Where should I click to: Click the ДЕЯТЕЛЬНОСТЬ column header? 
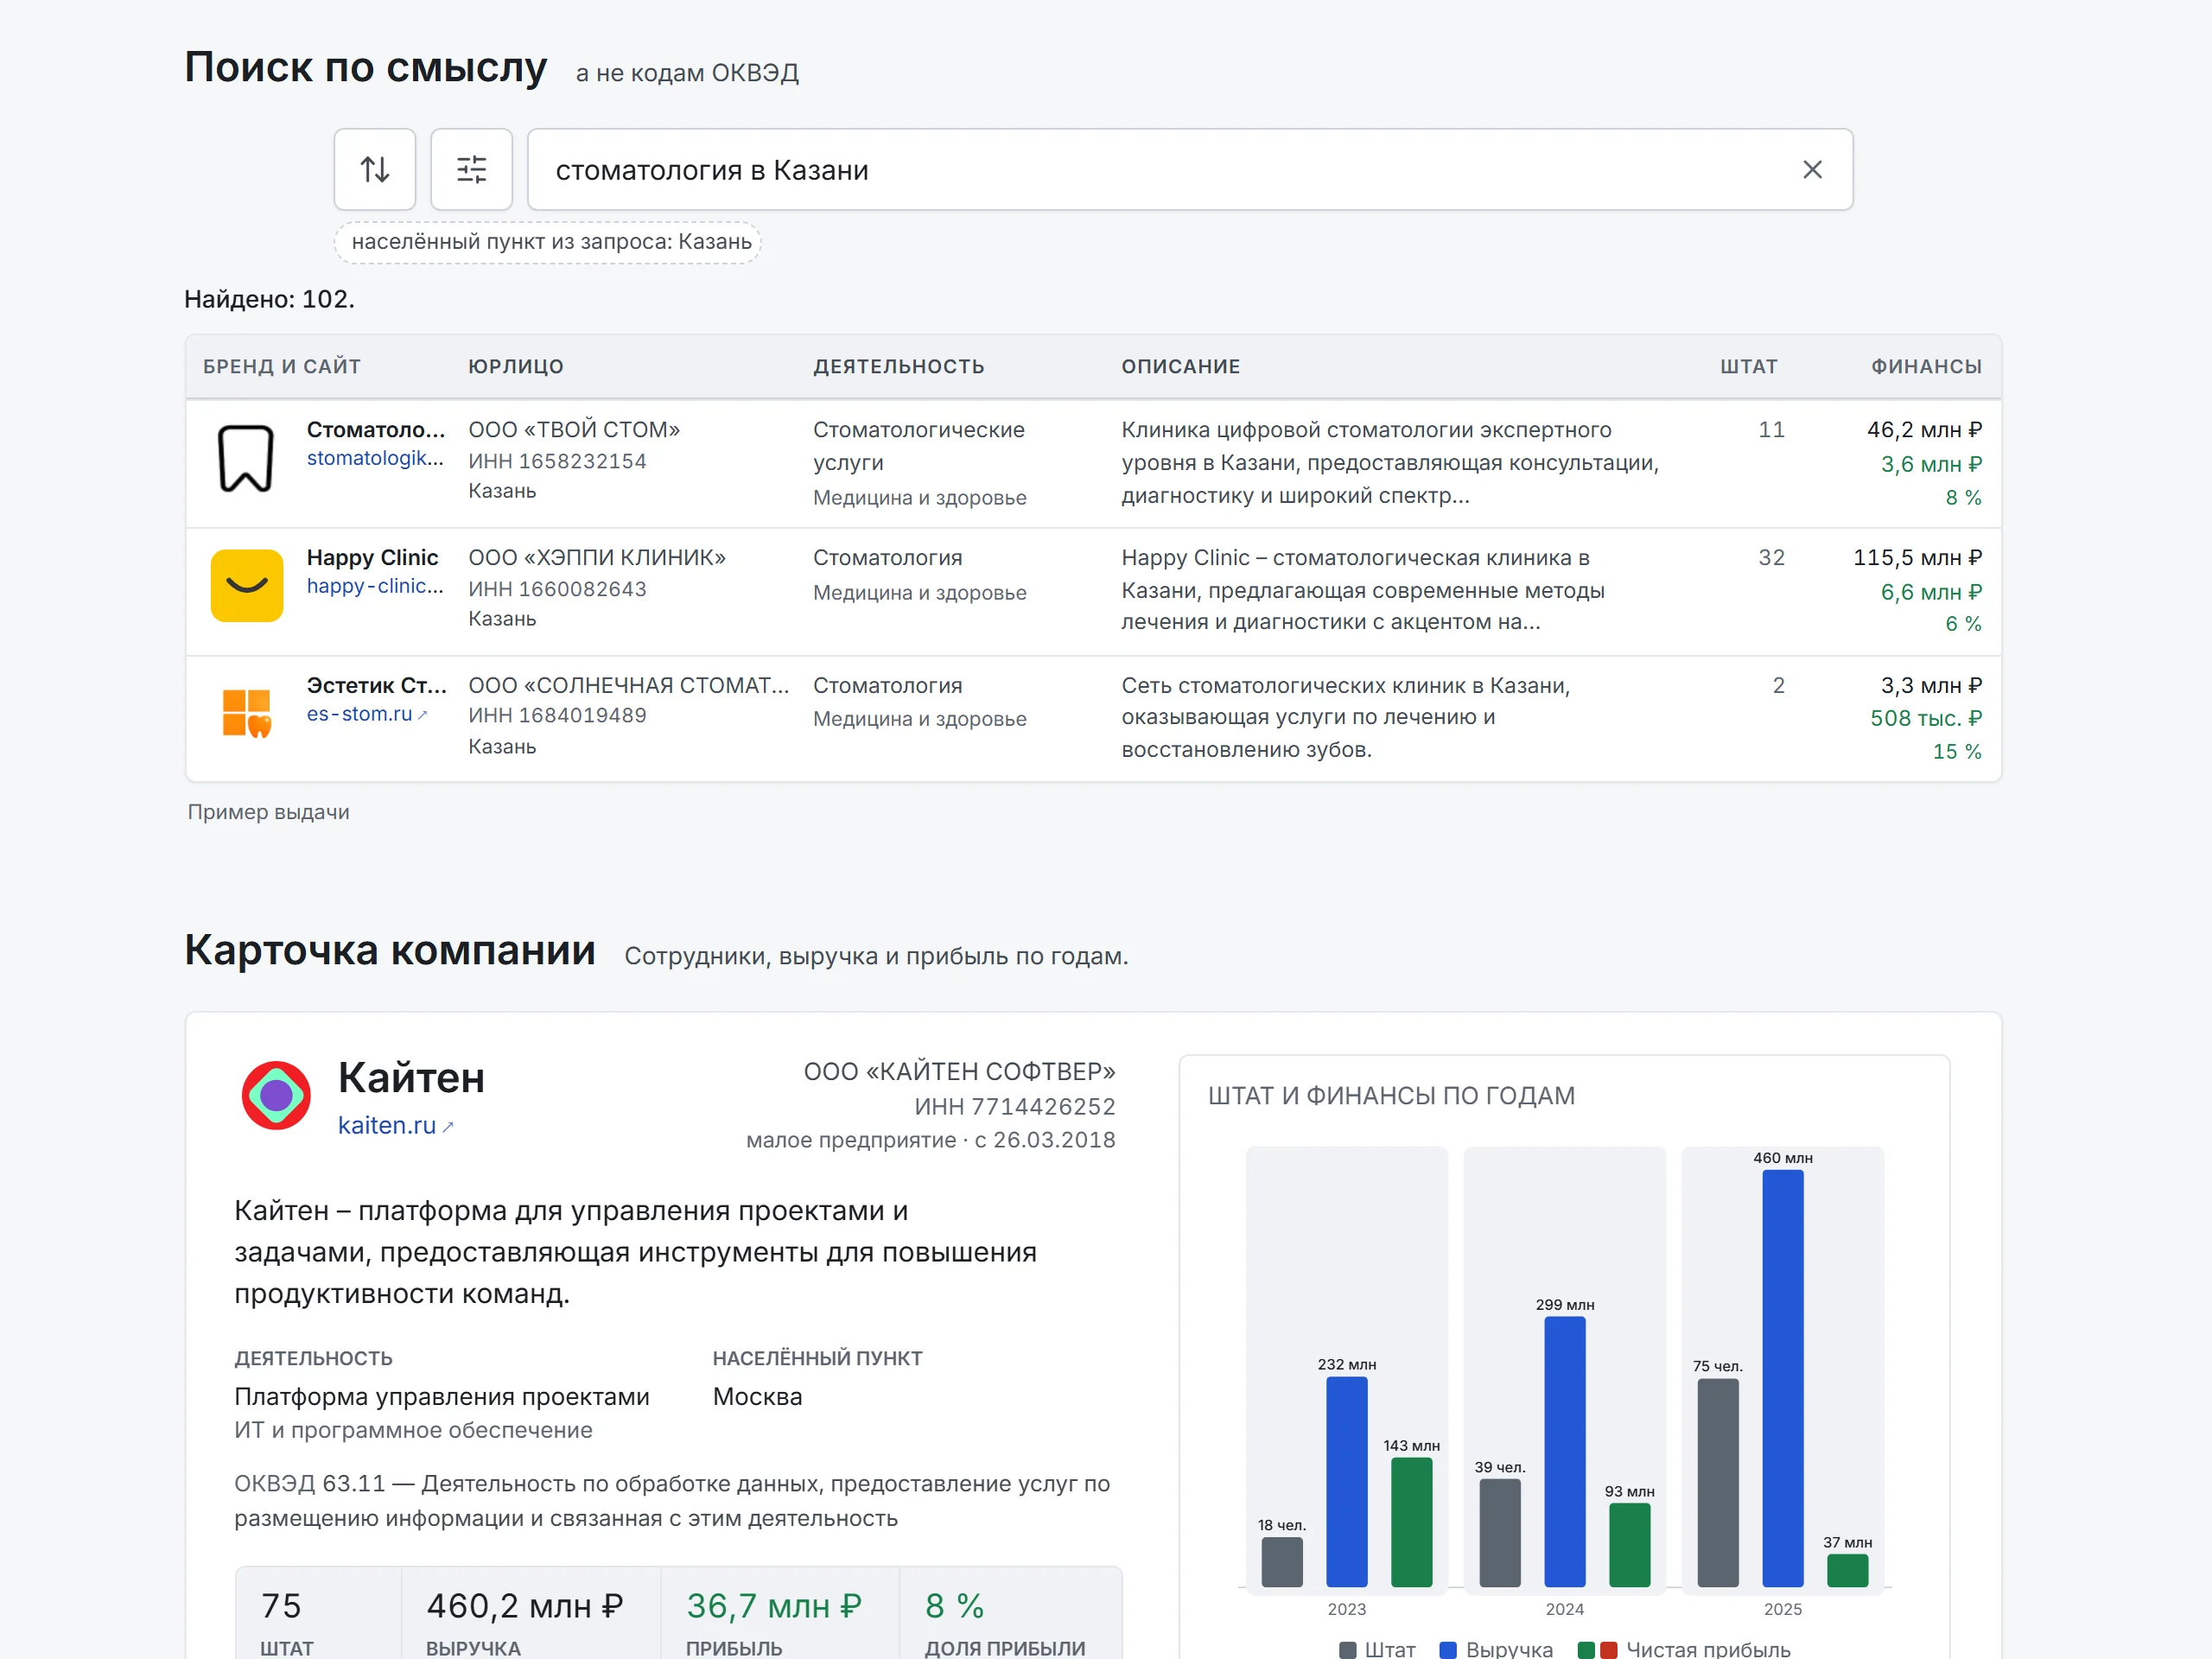pyautogui.click(x=899, y=366)
